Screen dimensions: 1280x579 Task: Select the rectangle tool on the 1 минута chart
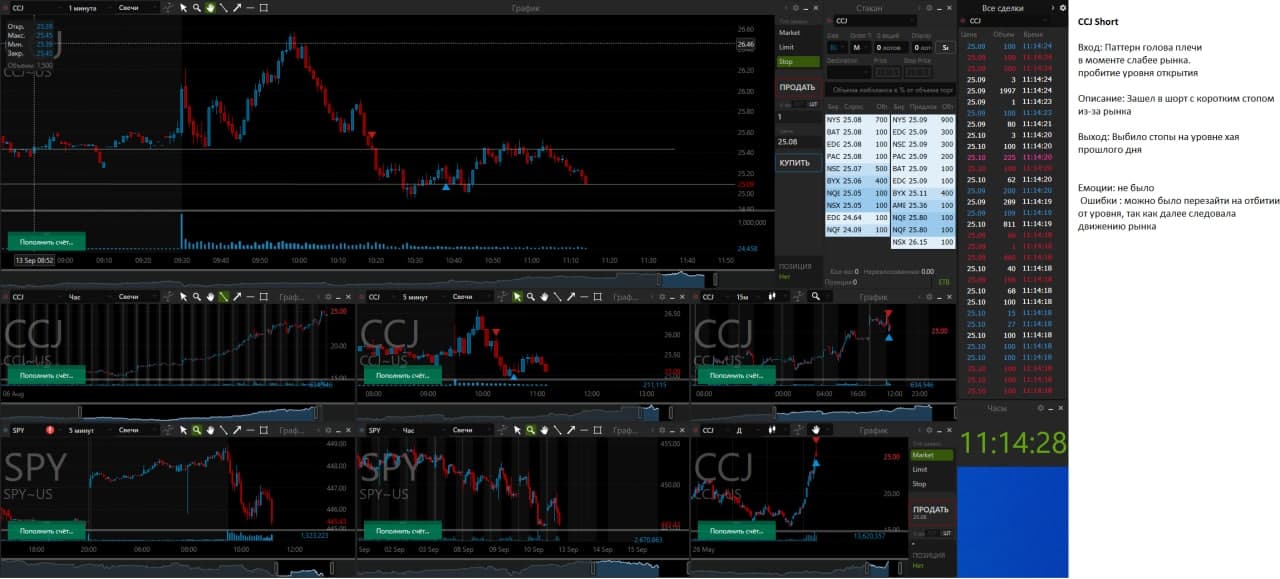point(263,7)
